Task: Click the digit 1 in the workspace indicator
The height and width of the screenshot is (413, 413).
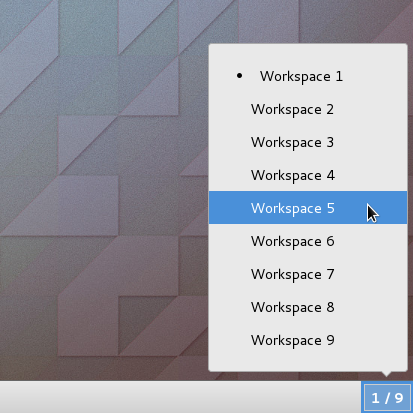Action: tap(375, 398)
